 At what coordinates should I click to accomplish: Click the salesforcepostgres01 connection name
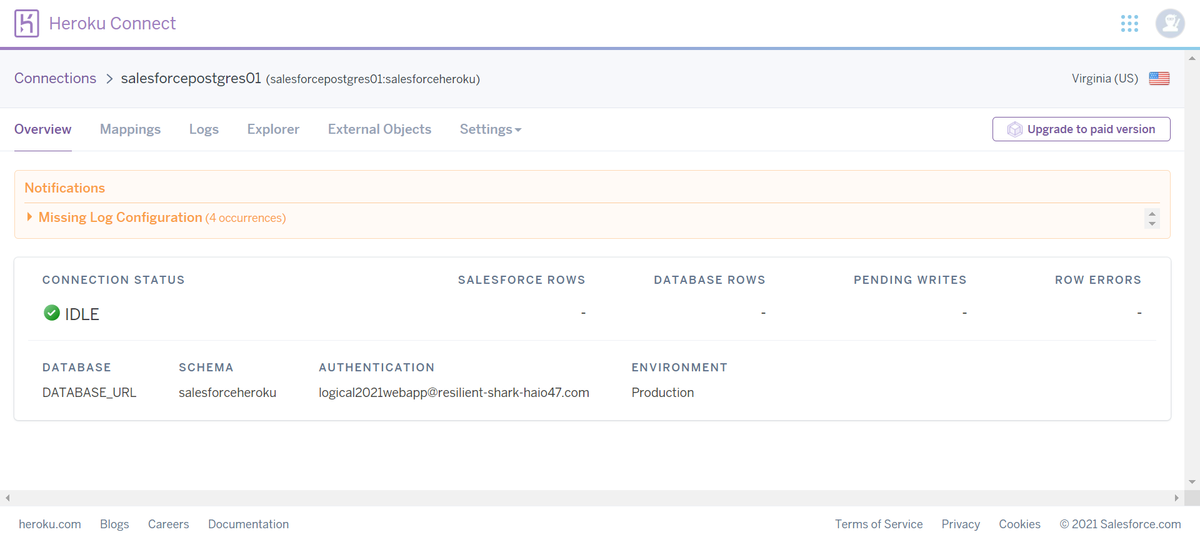click(x=191, y=78)
